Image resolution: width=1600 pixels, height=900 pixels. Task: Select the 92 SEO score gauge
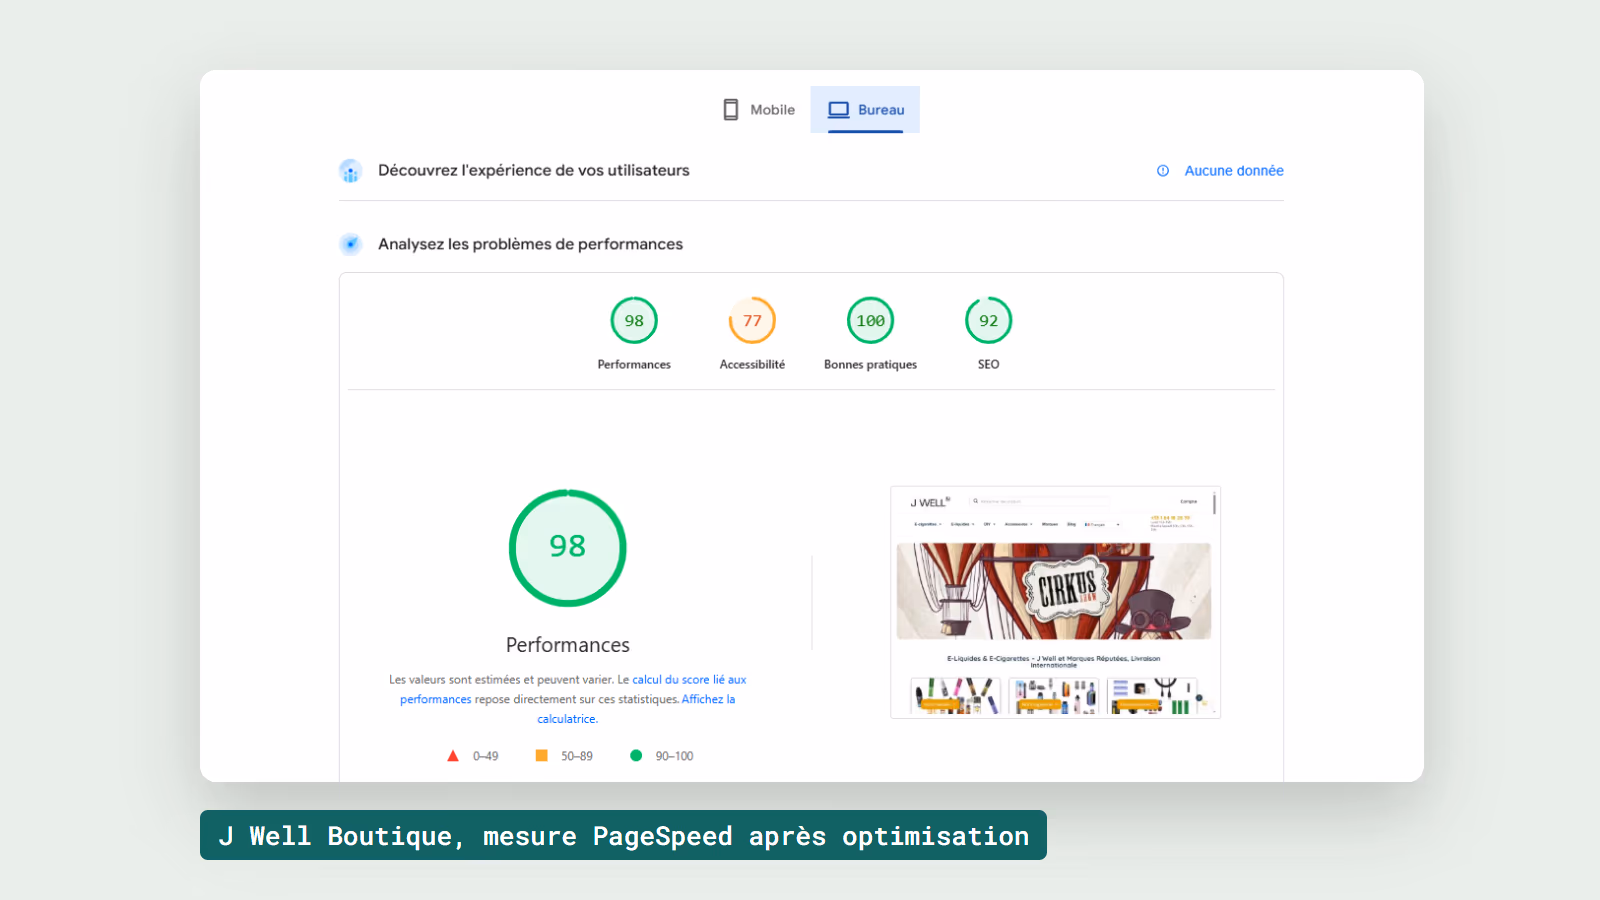(x=988, y=321)
